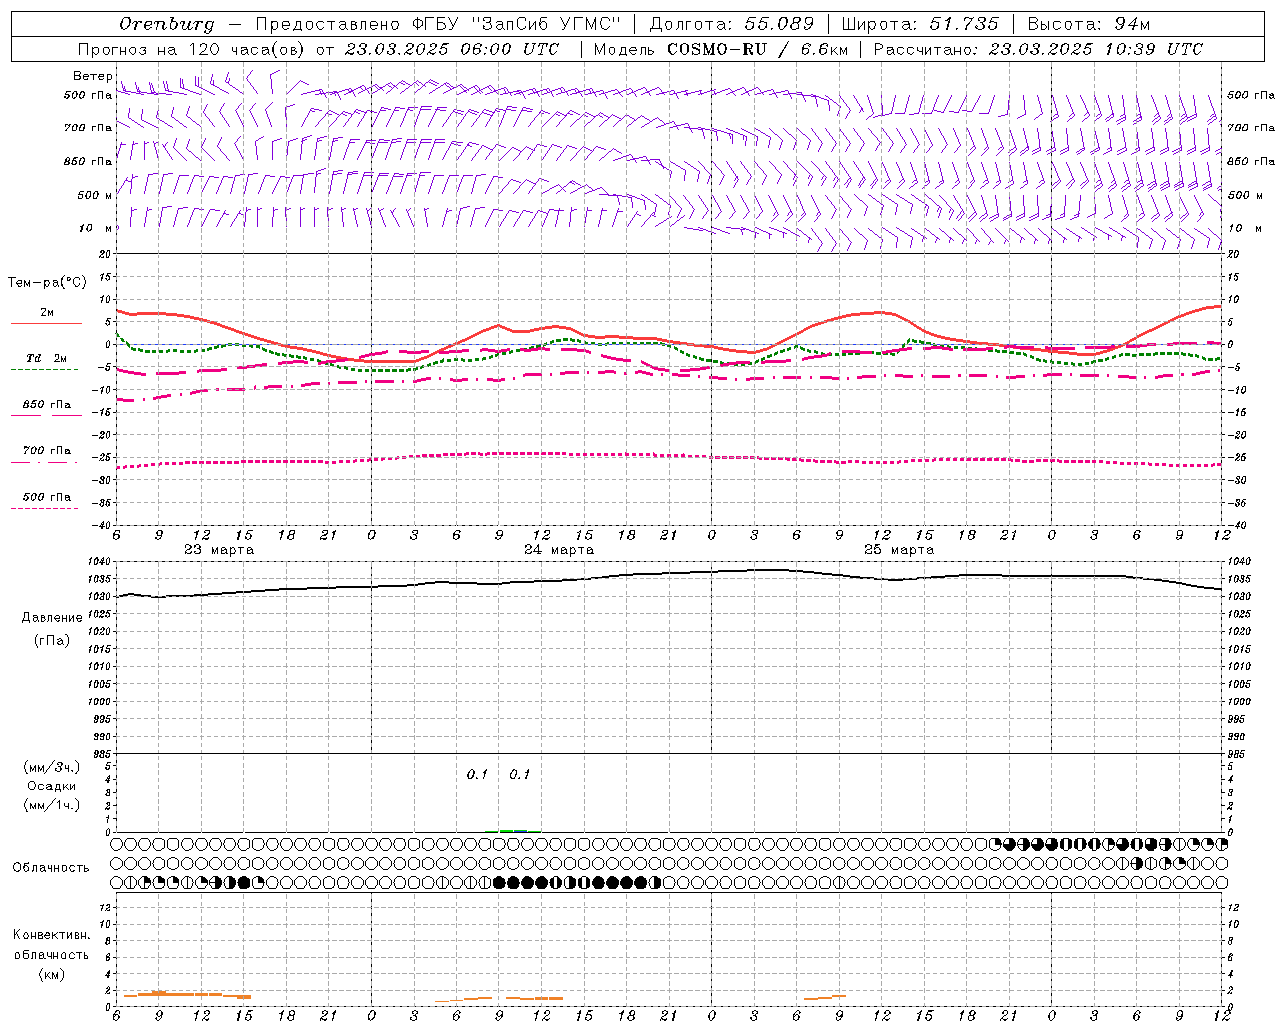Click the "Осадки" precipitation label

pyautogui.click(x=52, y=786)
